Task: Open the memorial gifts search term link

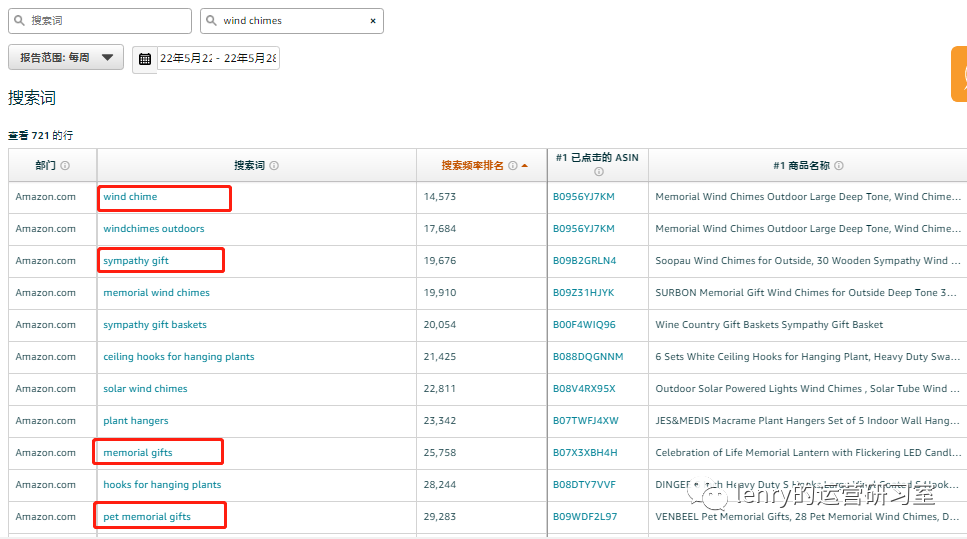Action: 138,453
